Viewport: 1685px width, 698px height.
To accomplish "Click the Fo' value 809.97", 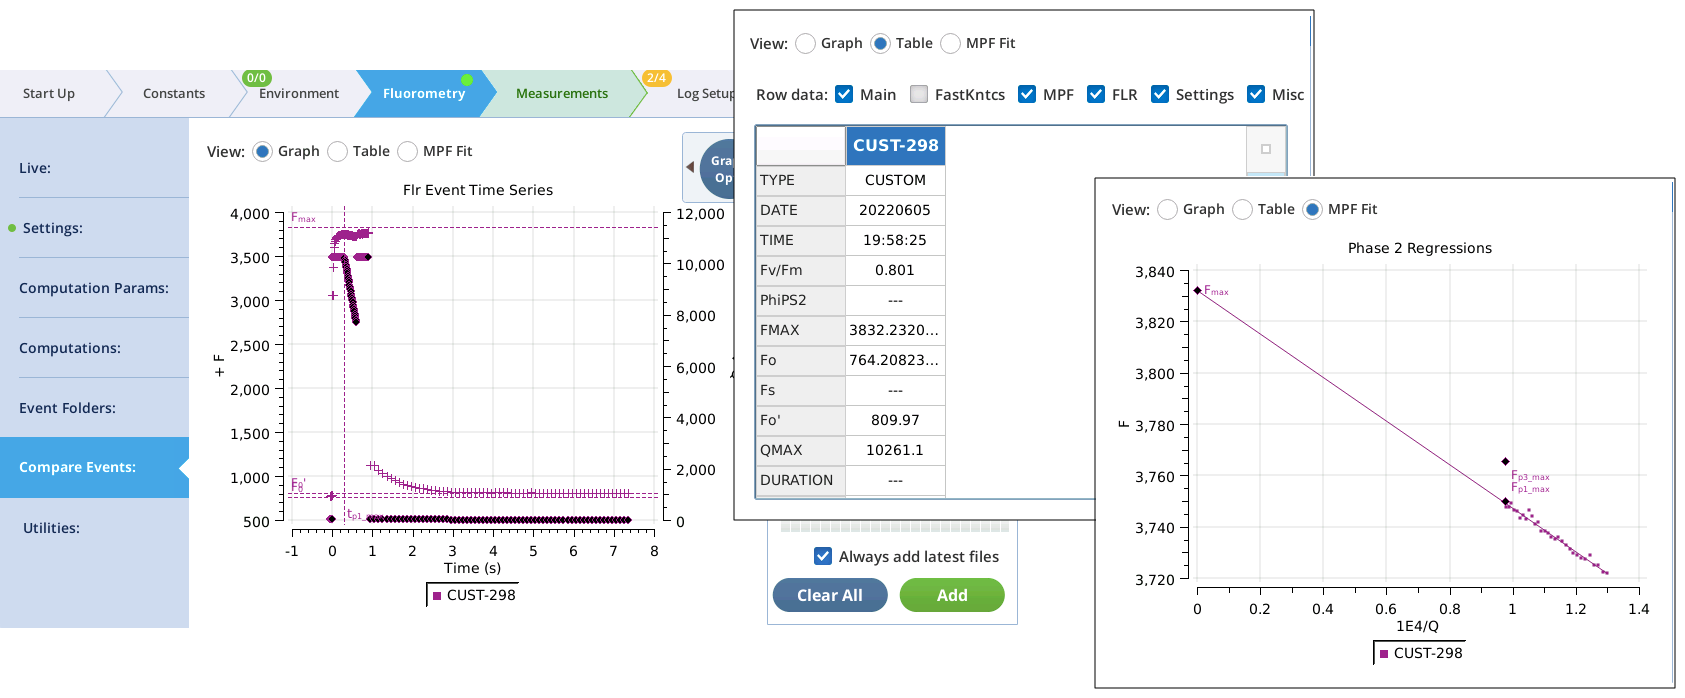I will [x=895, y=420].
